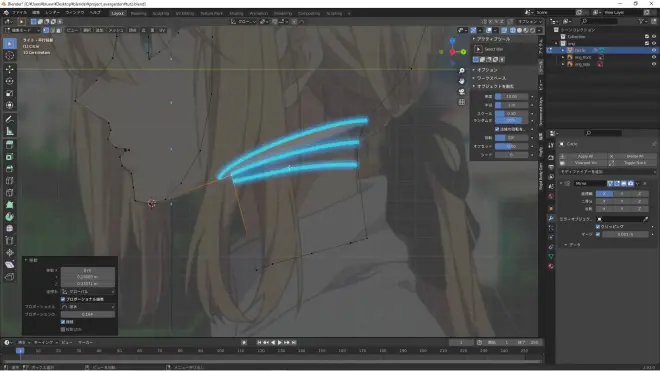660x371 pixels.
Task: Switch to the Modeling workspace tab
Action: (x=138, y=13)
